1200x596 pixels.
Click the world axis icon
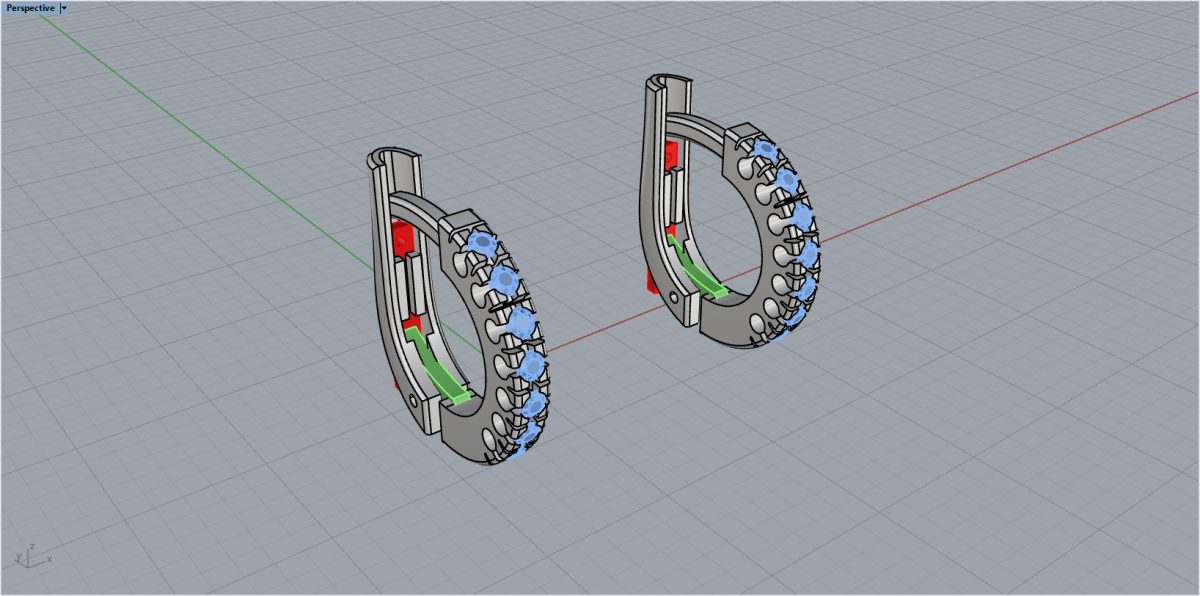point(31,555)
